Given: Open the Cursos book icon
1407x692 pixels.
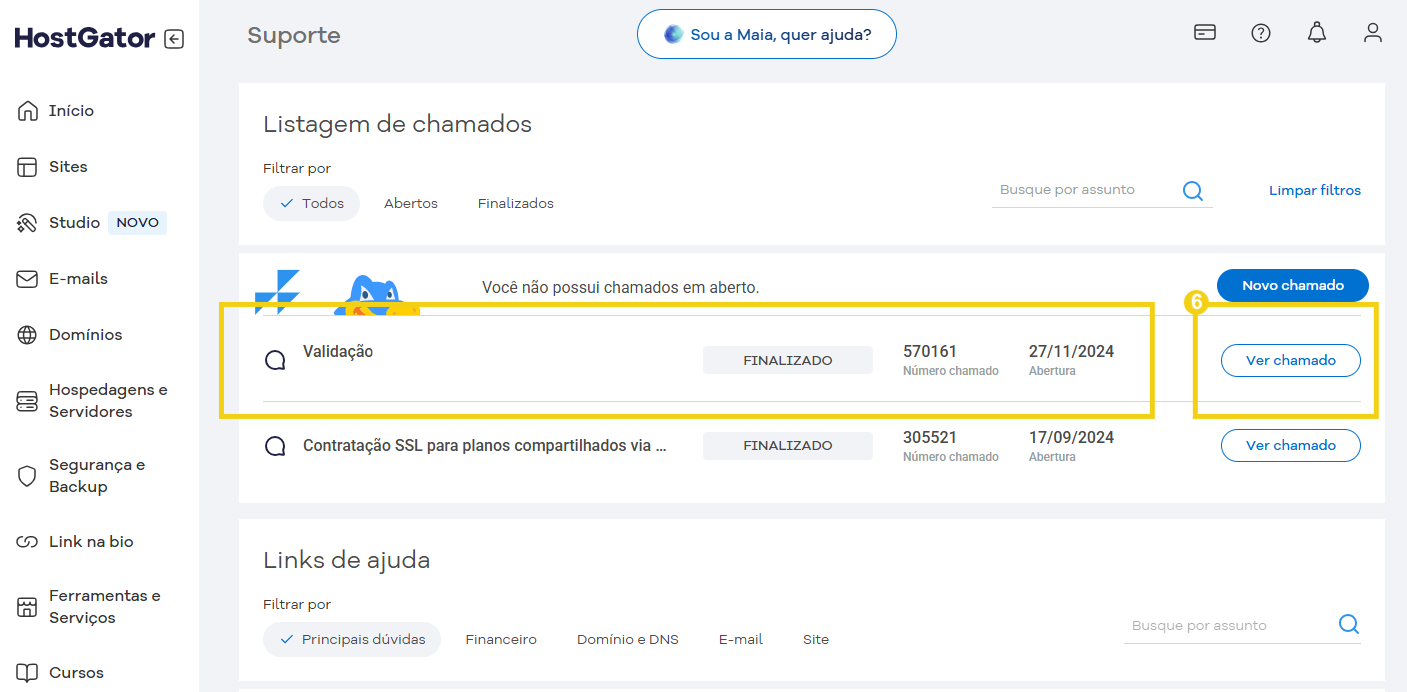Looking at the screenshot, I should click(27, 673).
